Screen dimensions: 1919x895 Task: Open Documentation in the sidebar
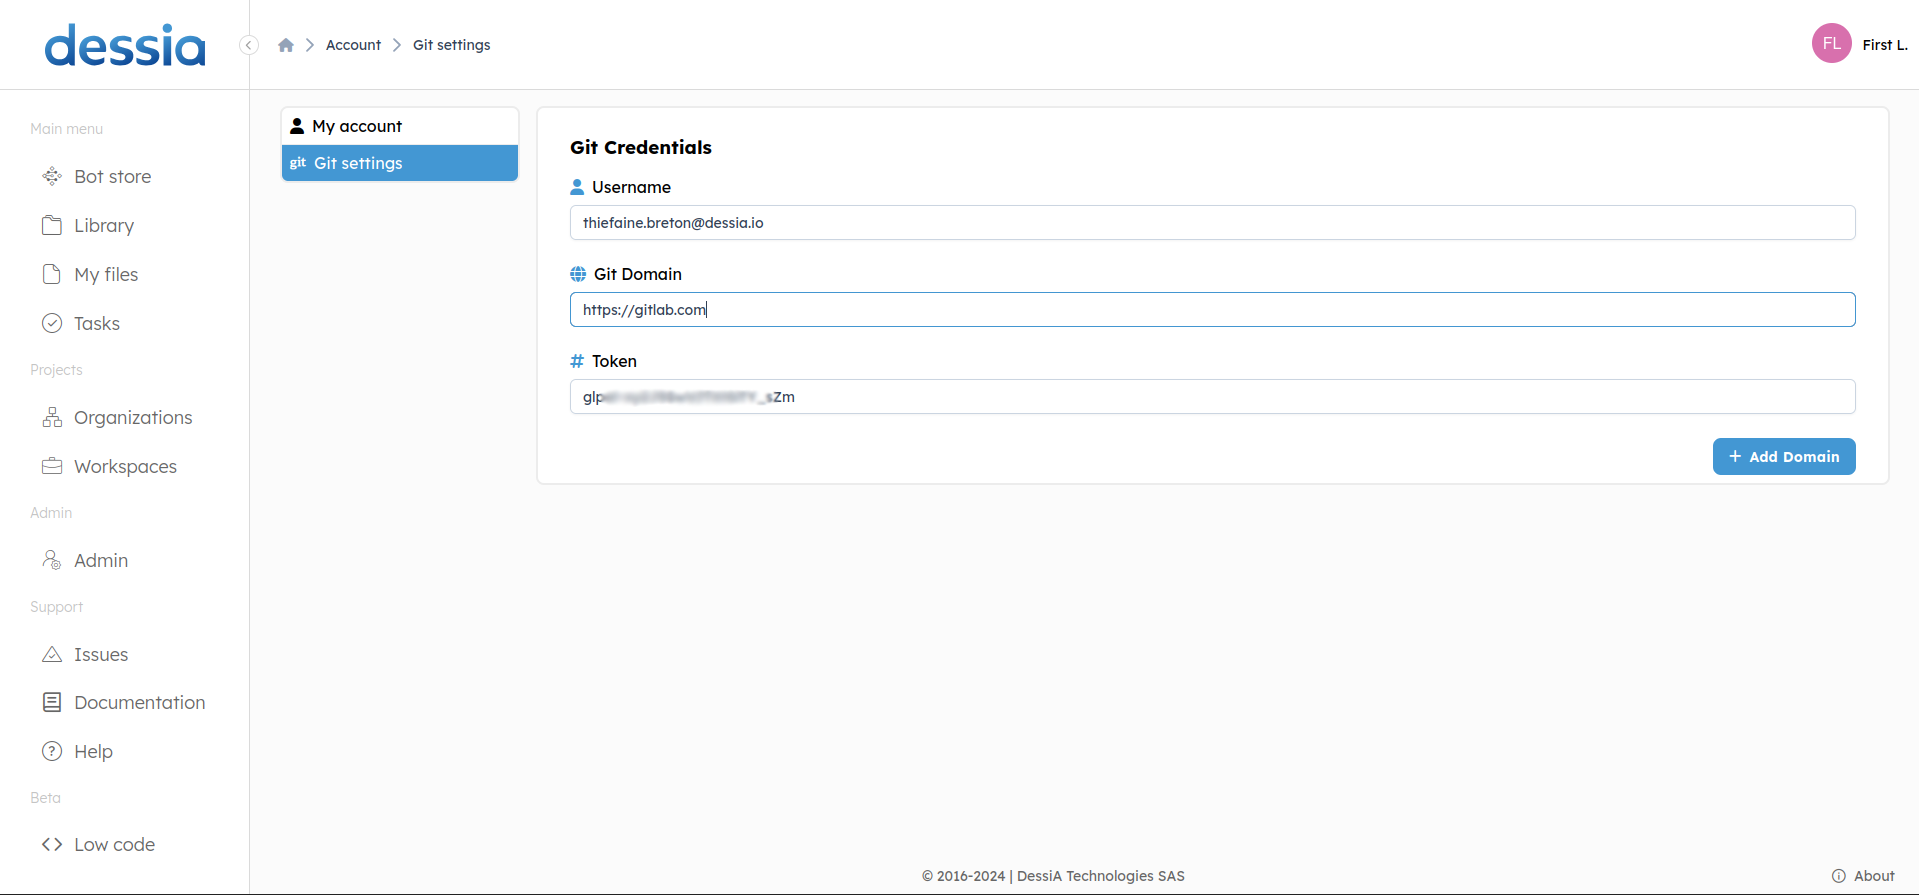[x=139, y=703]
